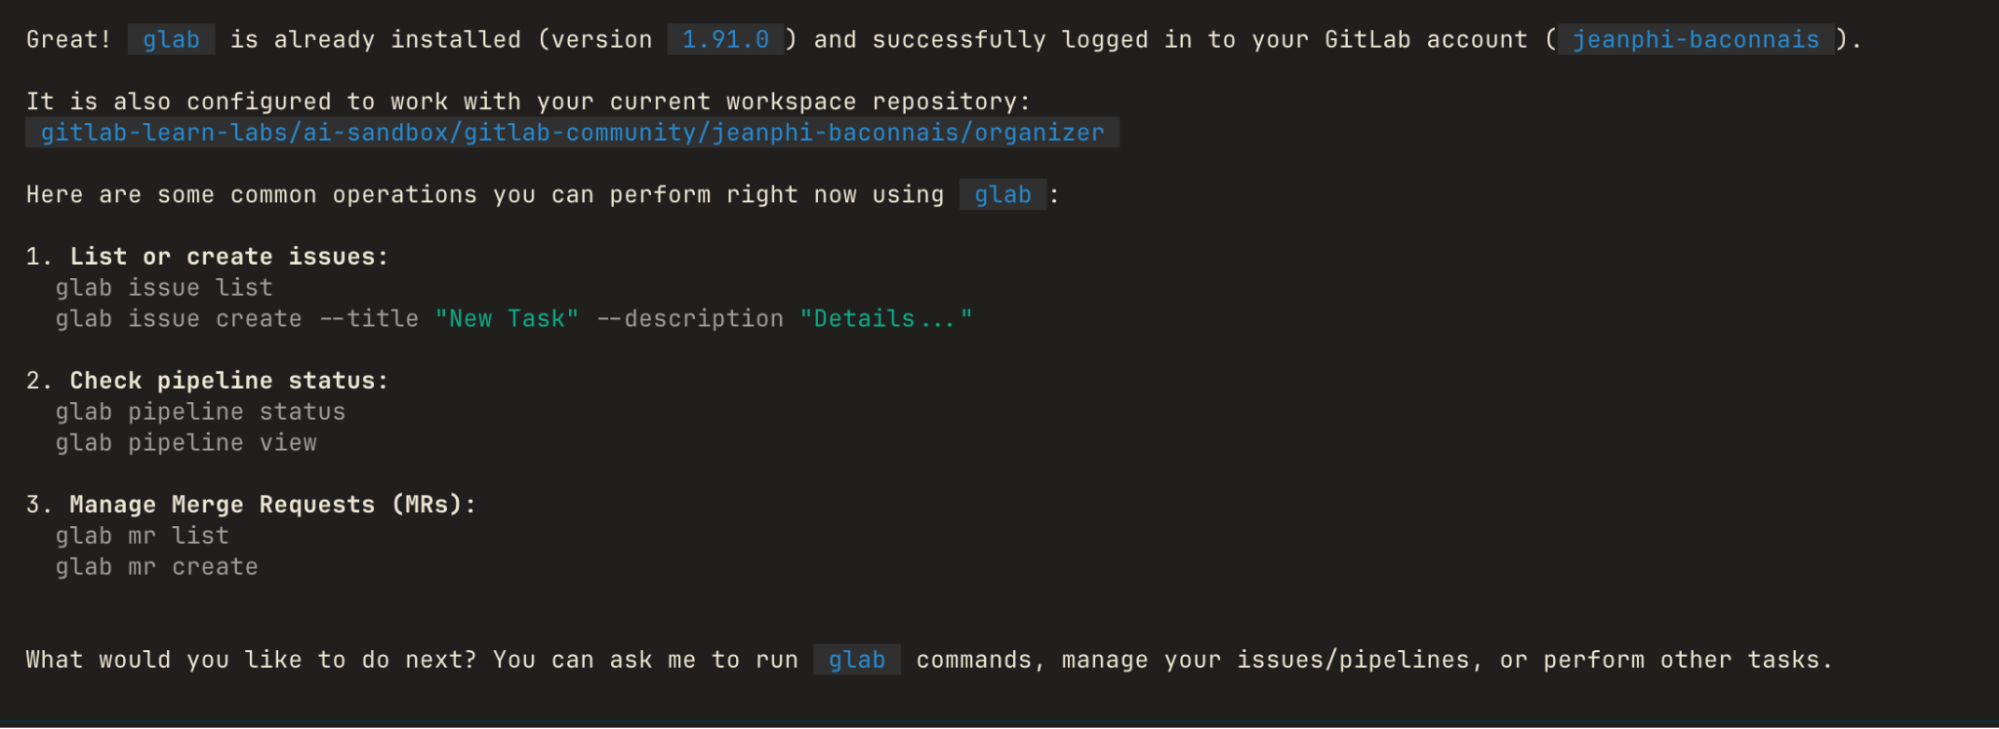Click the '--title' flag in issue command
The image size is (1999, 729).
tap(369, 319)
